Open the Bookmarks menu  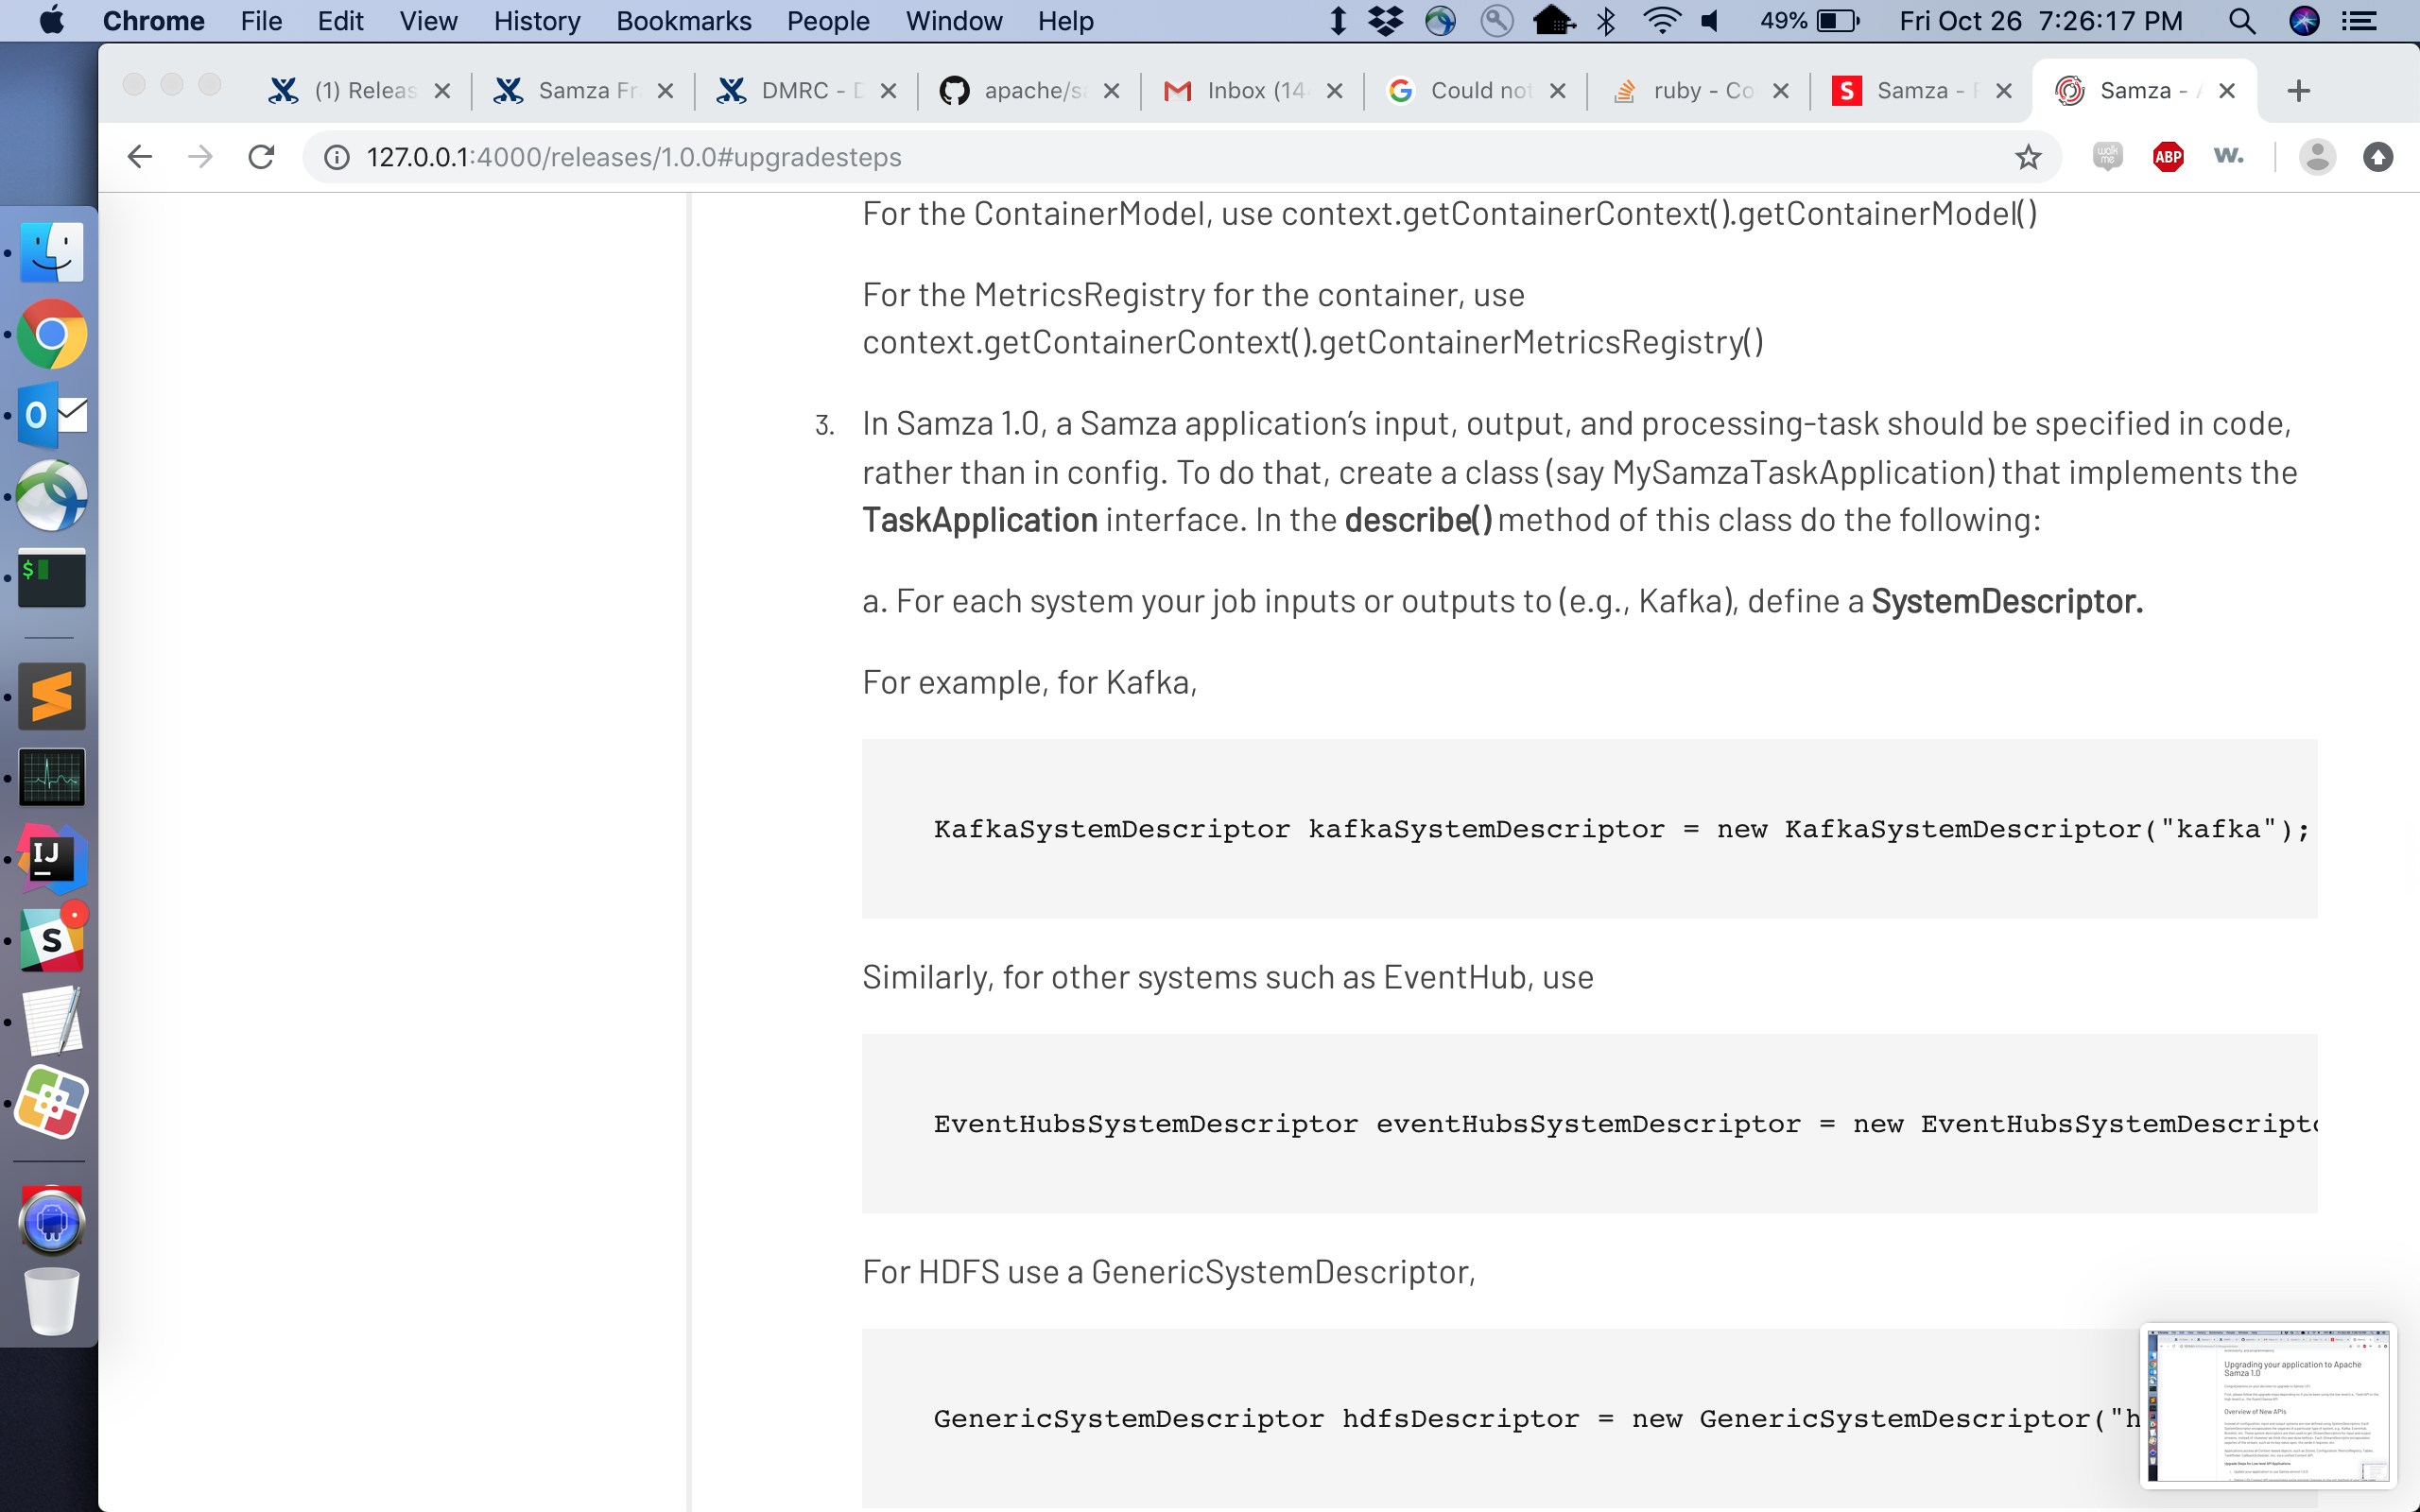point(683,21)
